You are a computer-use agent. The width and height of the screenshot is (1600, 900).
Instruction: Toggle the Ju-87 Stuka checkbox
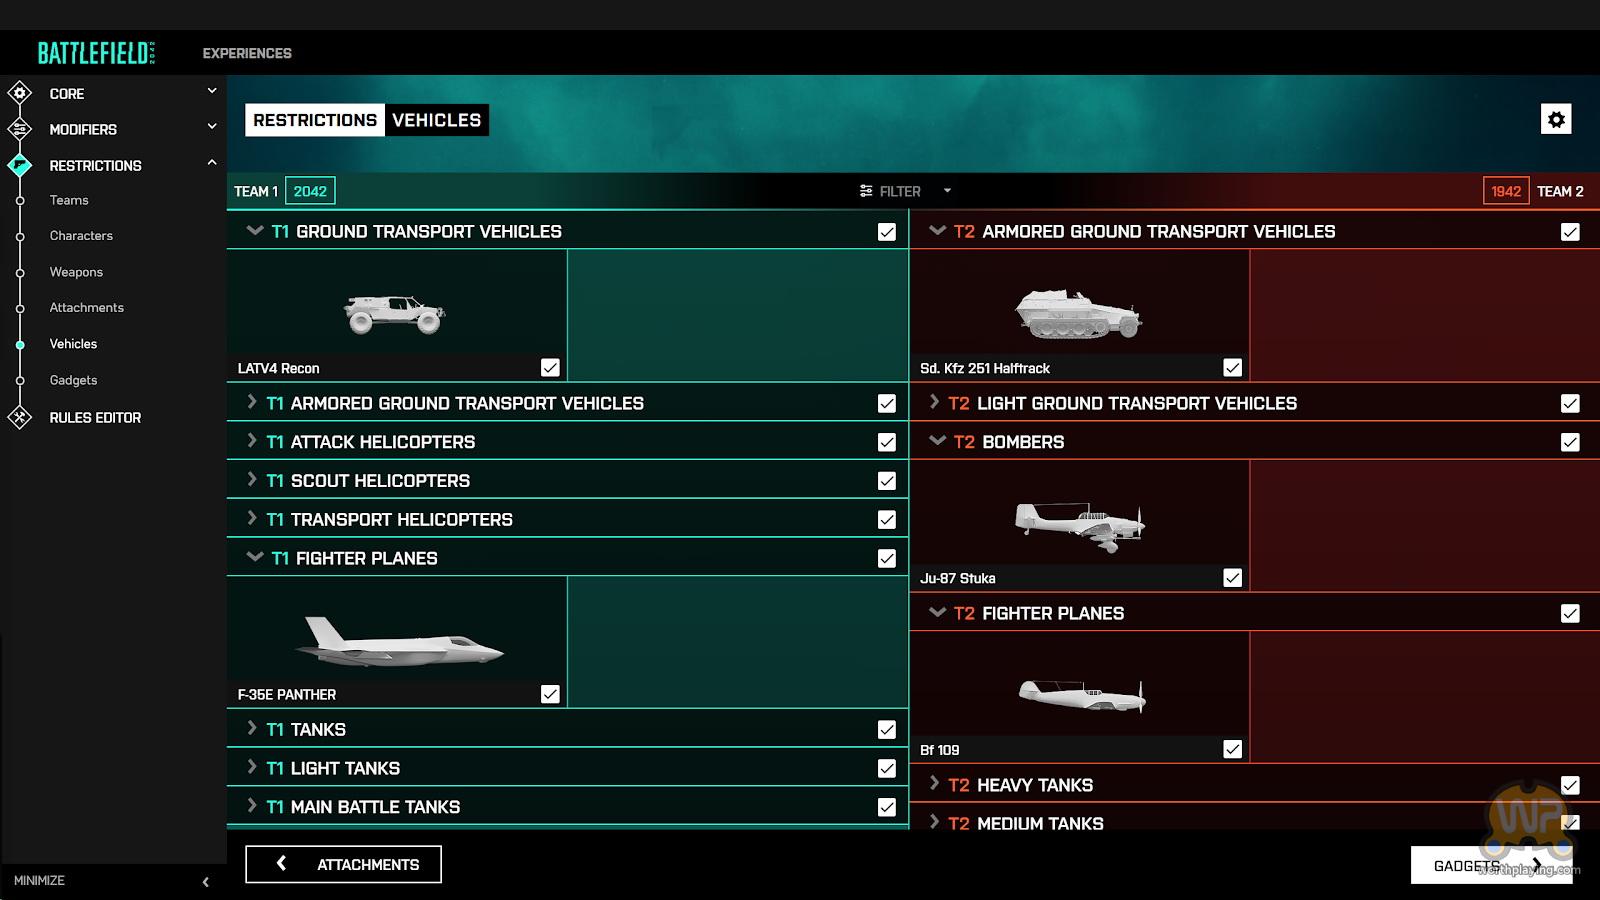1232,577
